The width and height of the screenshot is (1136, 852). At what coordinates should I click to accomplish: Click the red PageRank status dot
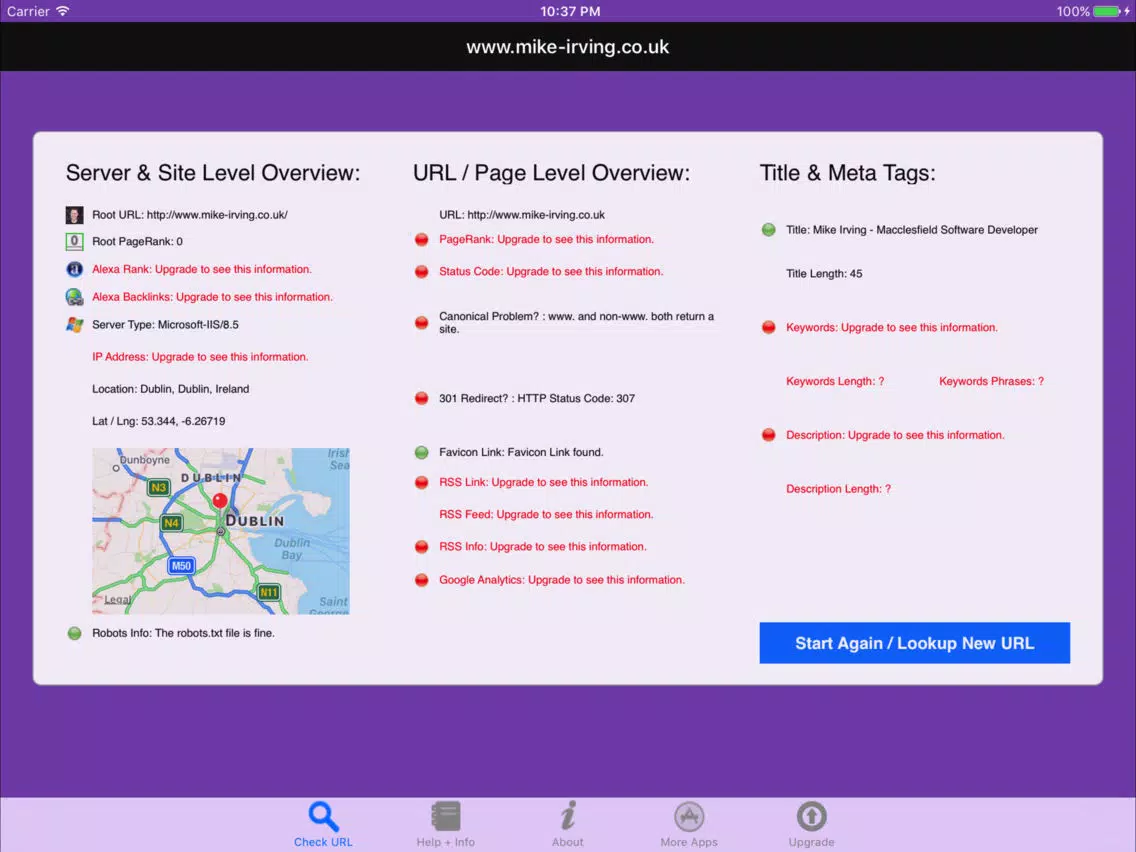coord(422,240)
